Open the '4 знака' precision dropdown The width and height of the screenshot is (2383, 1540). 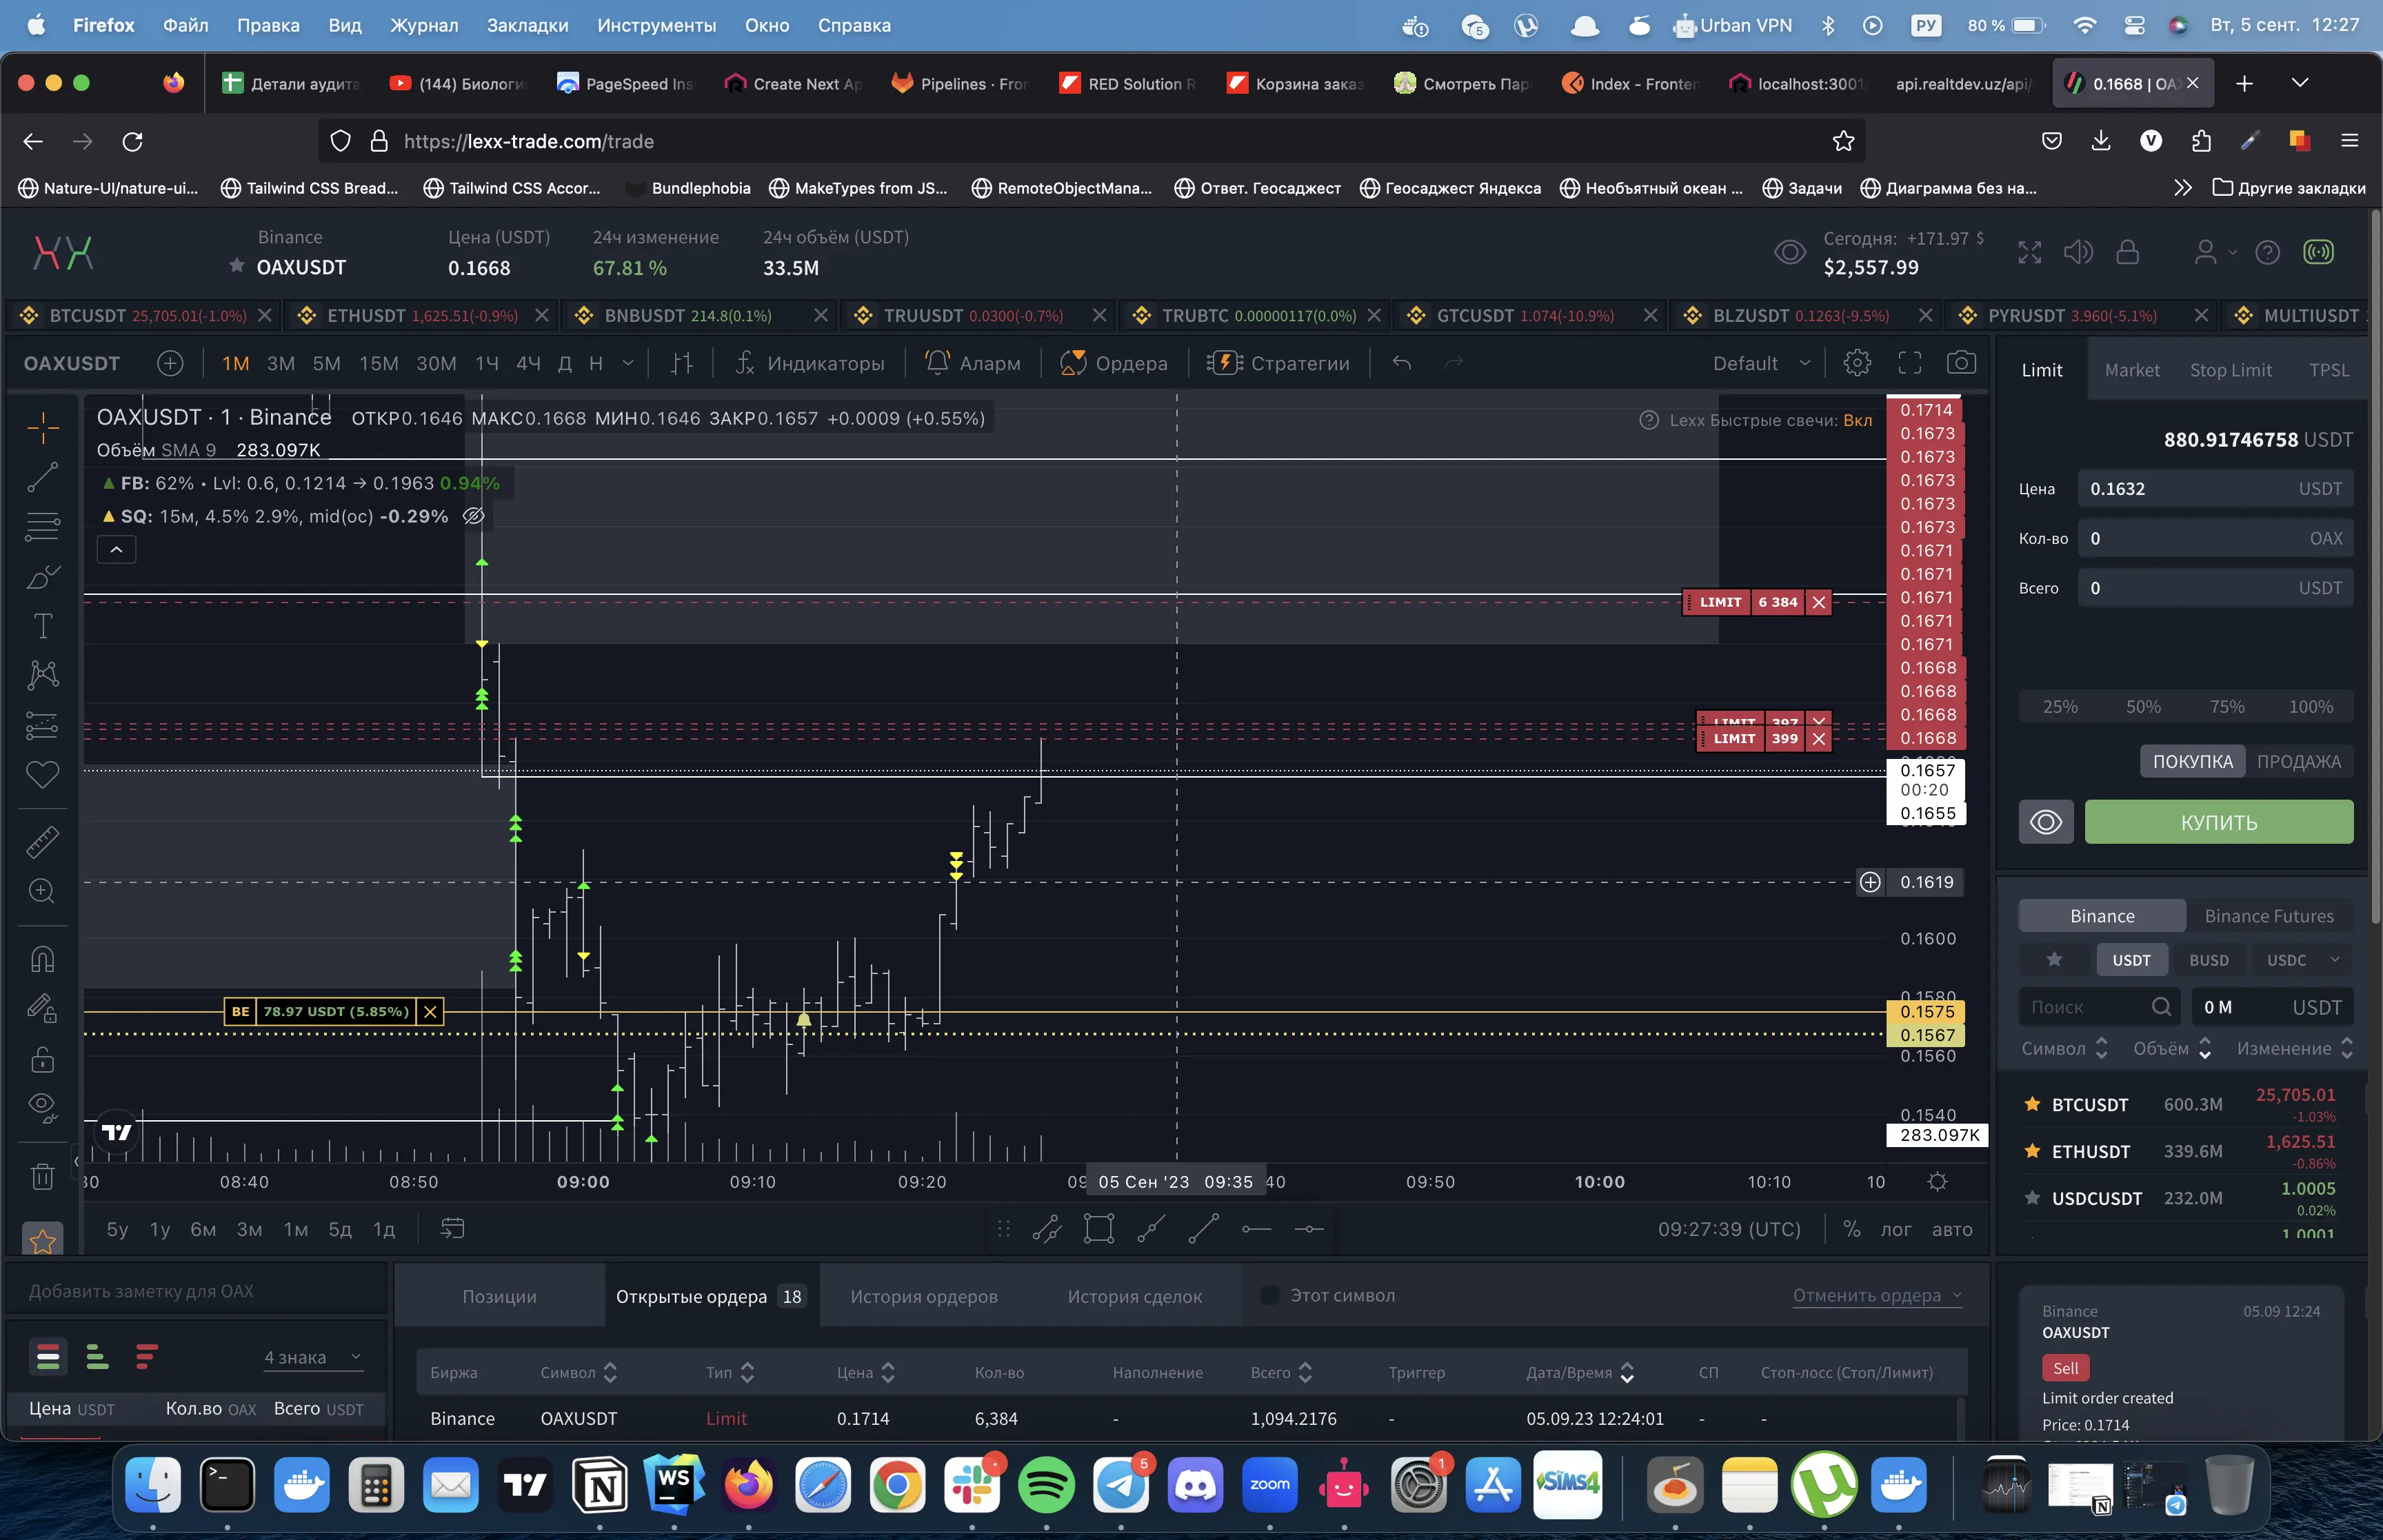click(312, 1357)
